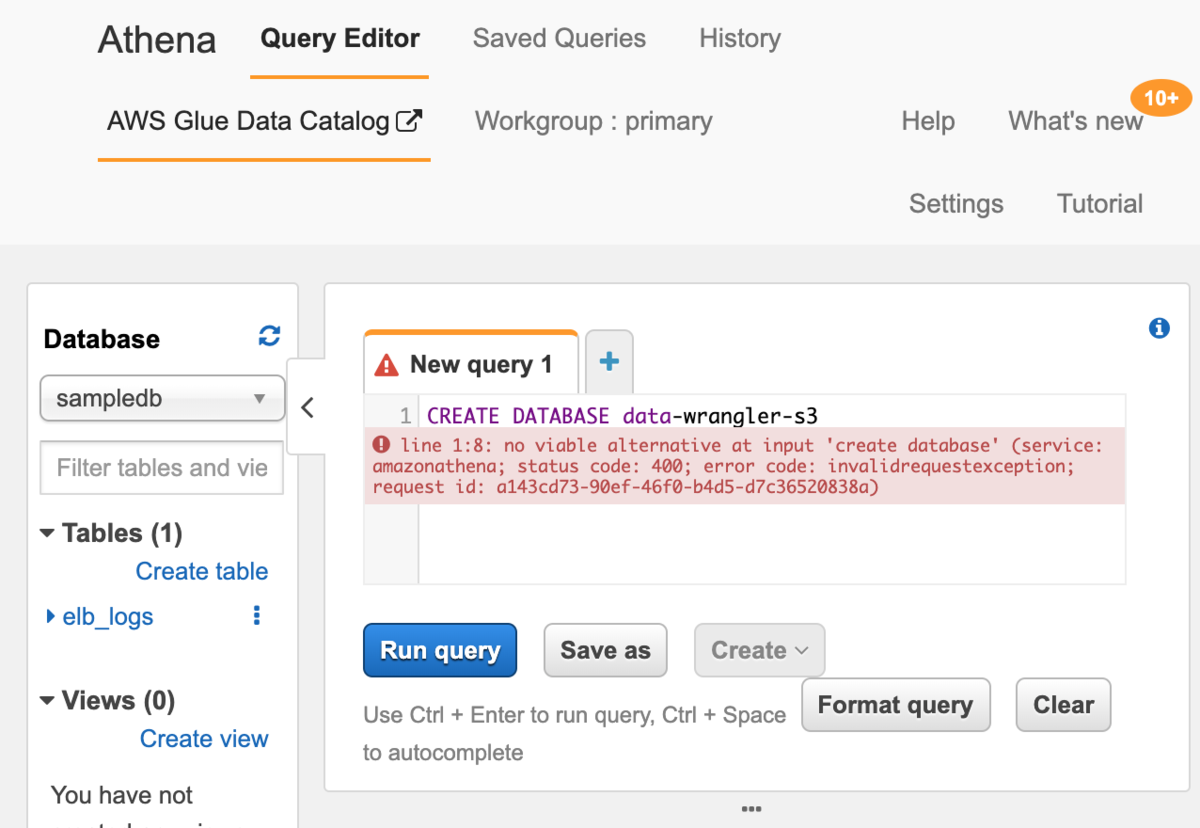1200x828 pixels.
Task: Open the Saved Queries tab
Action: point(559,39)
